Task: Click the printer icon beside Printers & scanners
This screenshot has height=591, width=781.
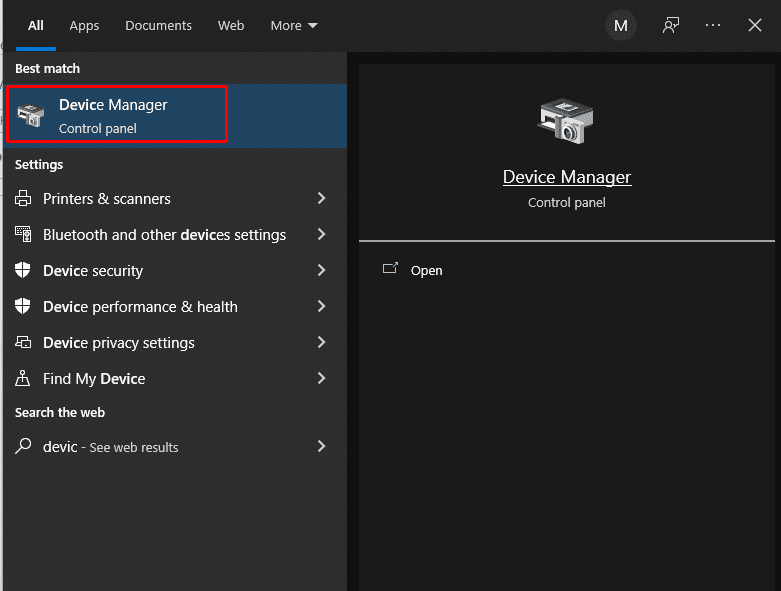Action: 23,198
